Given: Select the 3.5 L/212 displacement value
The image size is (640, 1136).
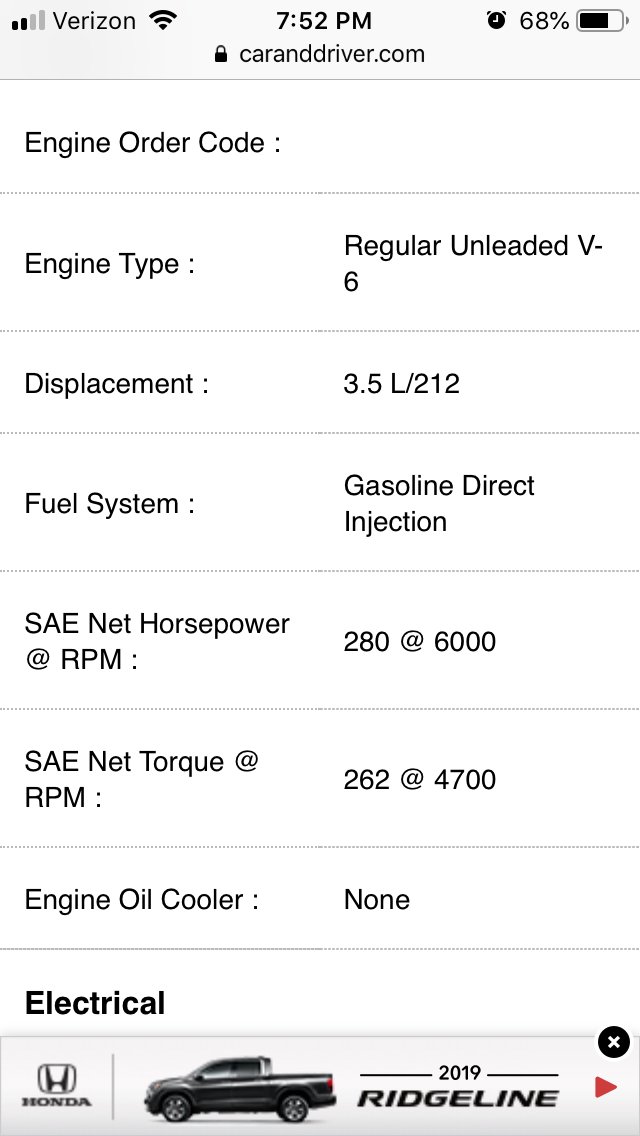Looking at the screenshot, I should tap(402, 383).
